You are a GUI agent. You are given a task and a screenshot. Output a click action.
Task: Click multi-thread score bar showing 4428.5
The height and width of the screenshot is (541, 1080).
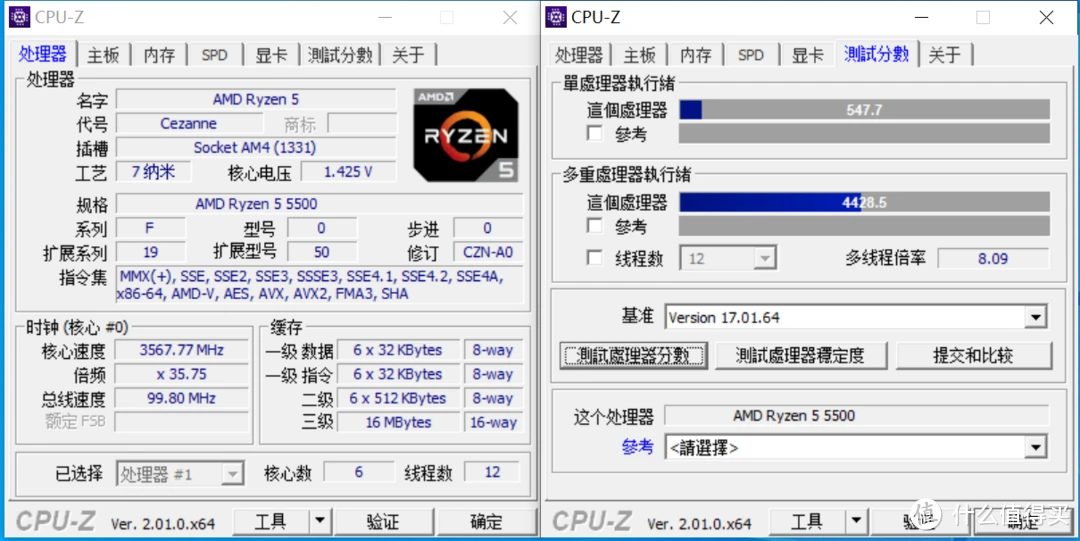[x=864, y=202]
